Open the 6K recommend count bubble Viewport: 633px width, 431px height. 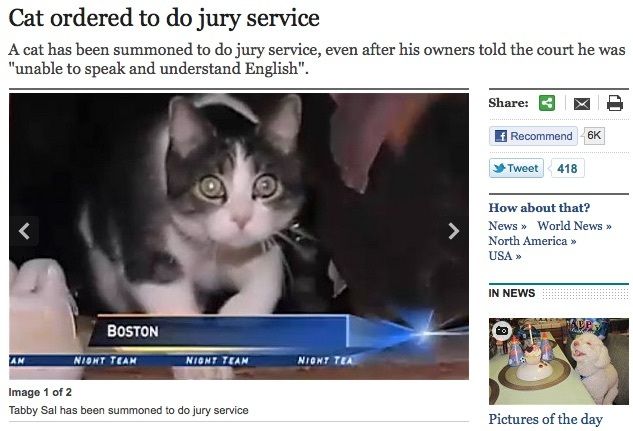coord(593,135)
